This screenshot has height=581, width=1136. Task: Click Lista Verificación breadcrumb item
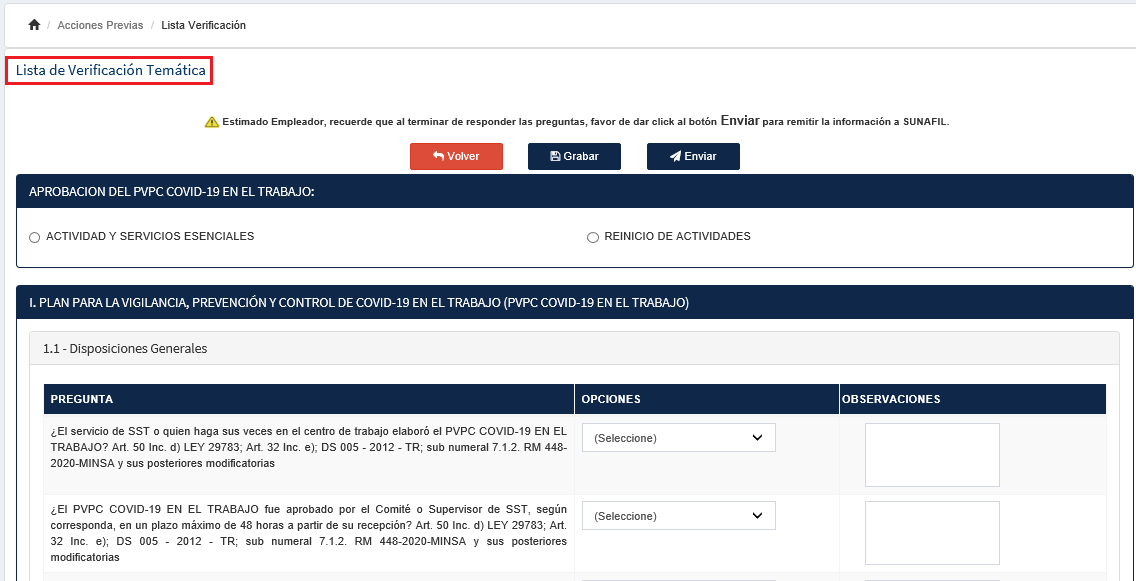point(204,25)
